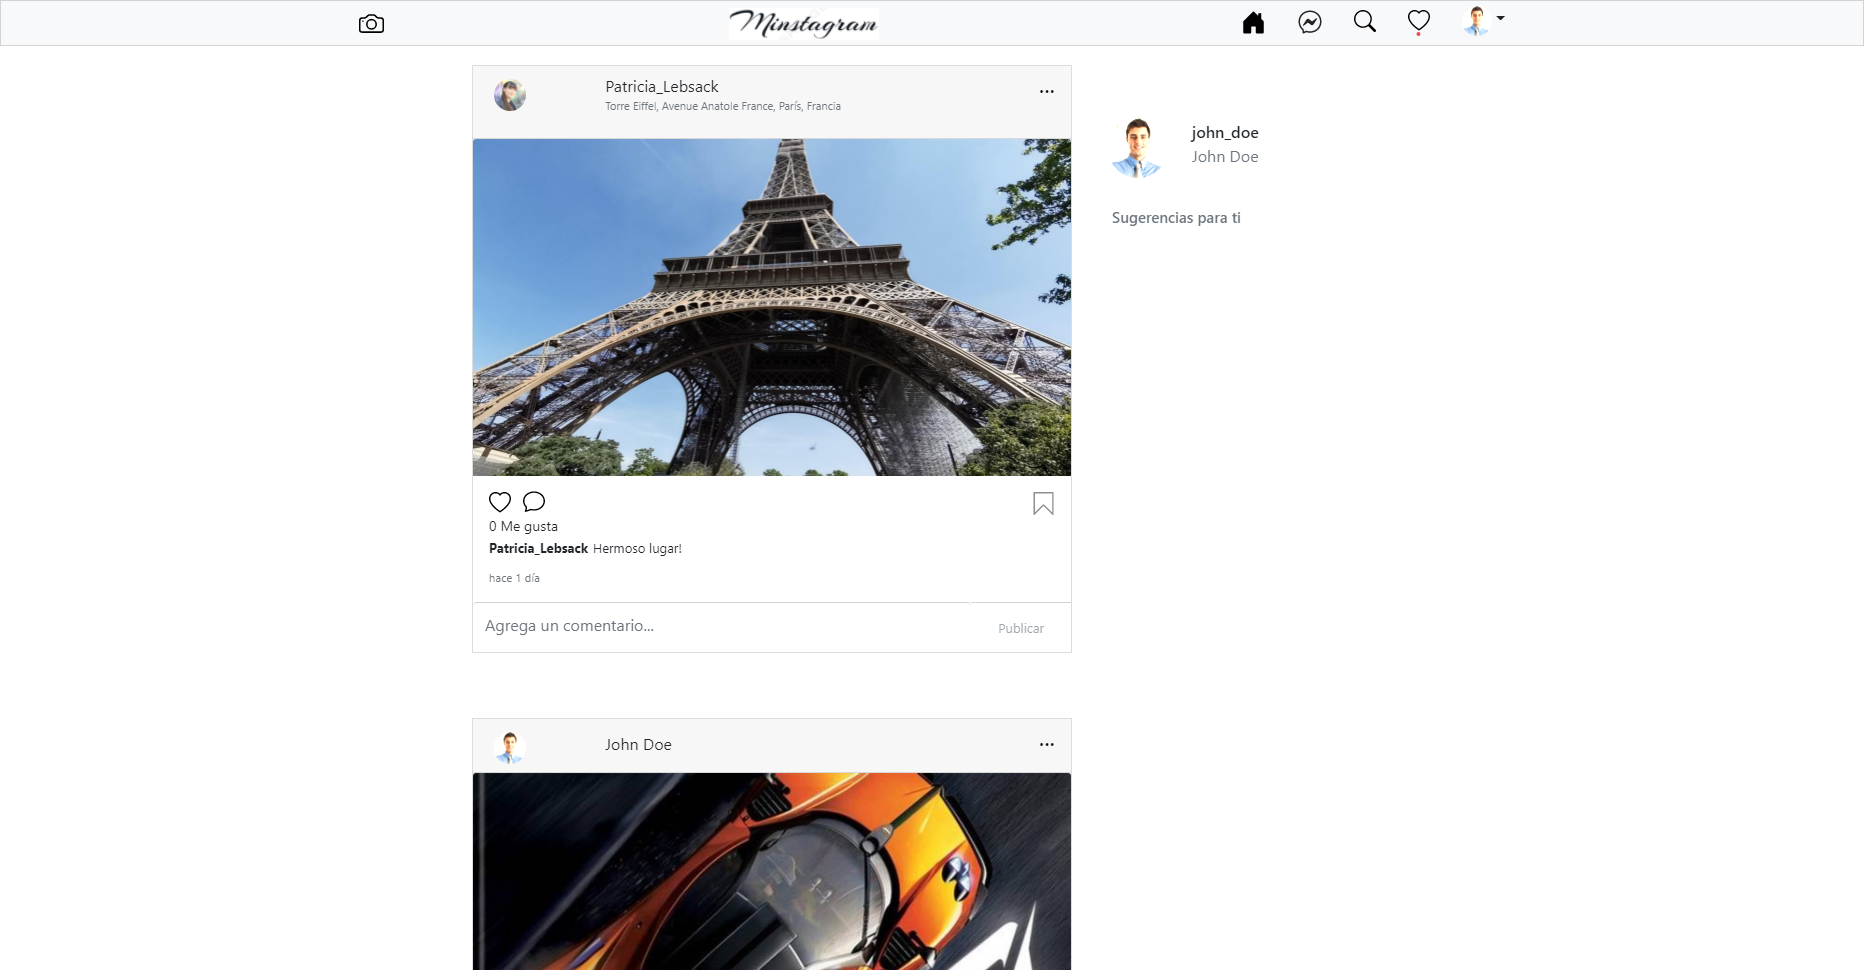This screenshot has width=1864, height=970.
Task: Open Patricia_Lebsack name in caption
Action: 538,548
